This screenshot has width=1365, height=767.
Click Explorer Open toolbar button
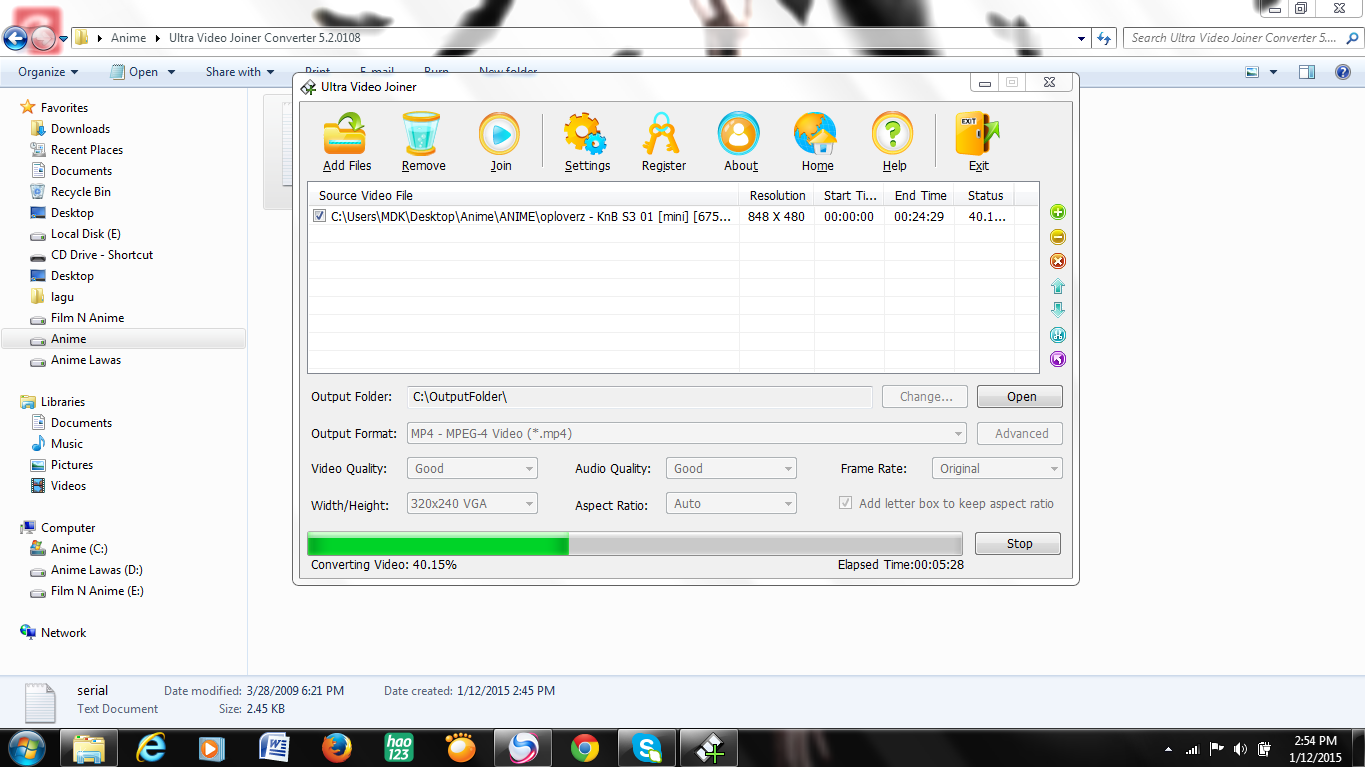point(142,72)
